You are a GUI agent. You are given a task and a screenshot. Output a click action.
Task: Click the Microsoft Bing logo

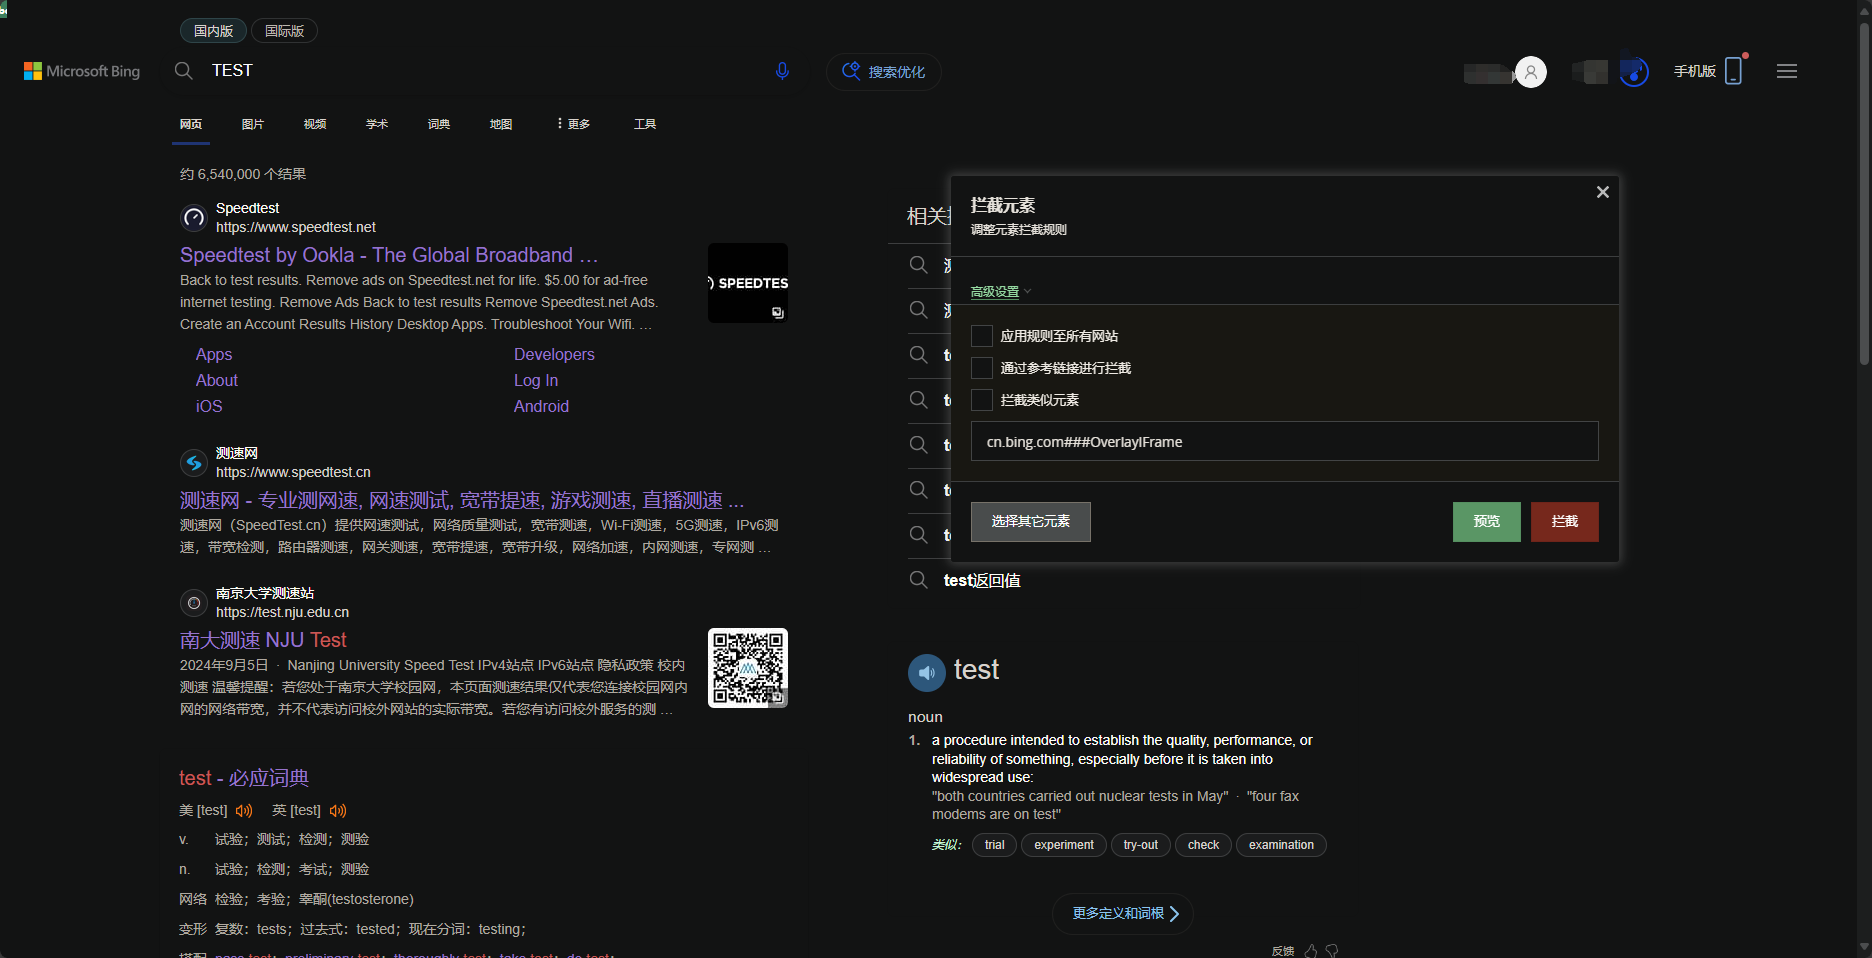pyautogui.click(x=82, y=71)
